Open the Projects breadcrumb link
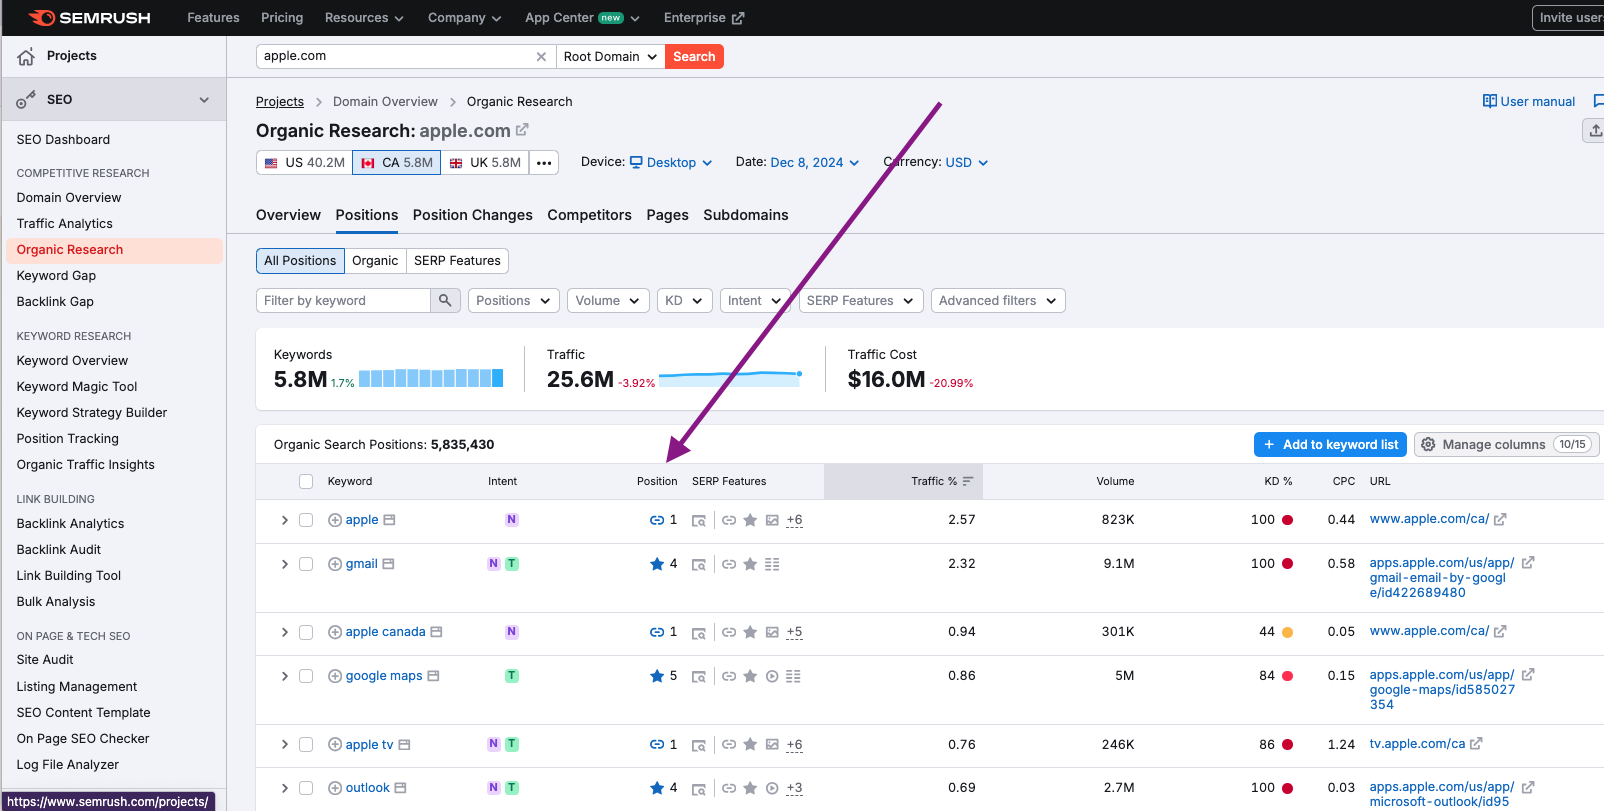Viewport: 1604px width, 811px height. click(x=280, y=102)
